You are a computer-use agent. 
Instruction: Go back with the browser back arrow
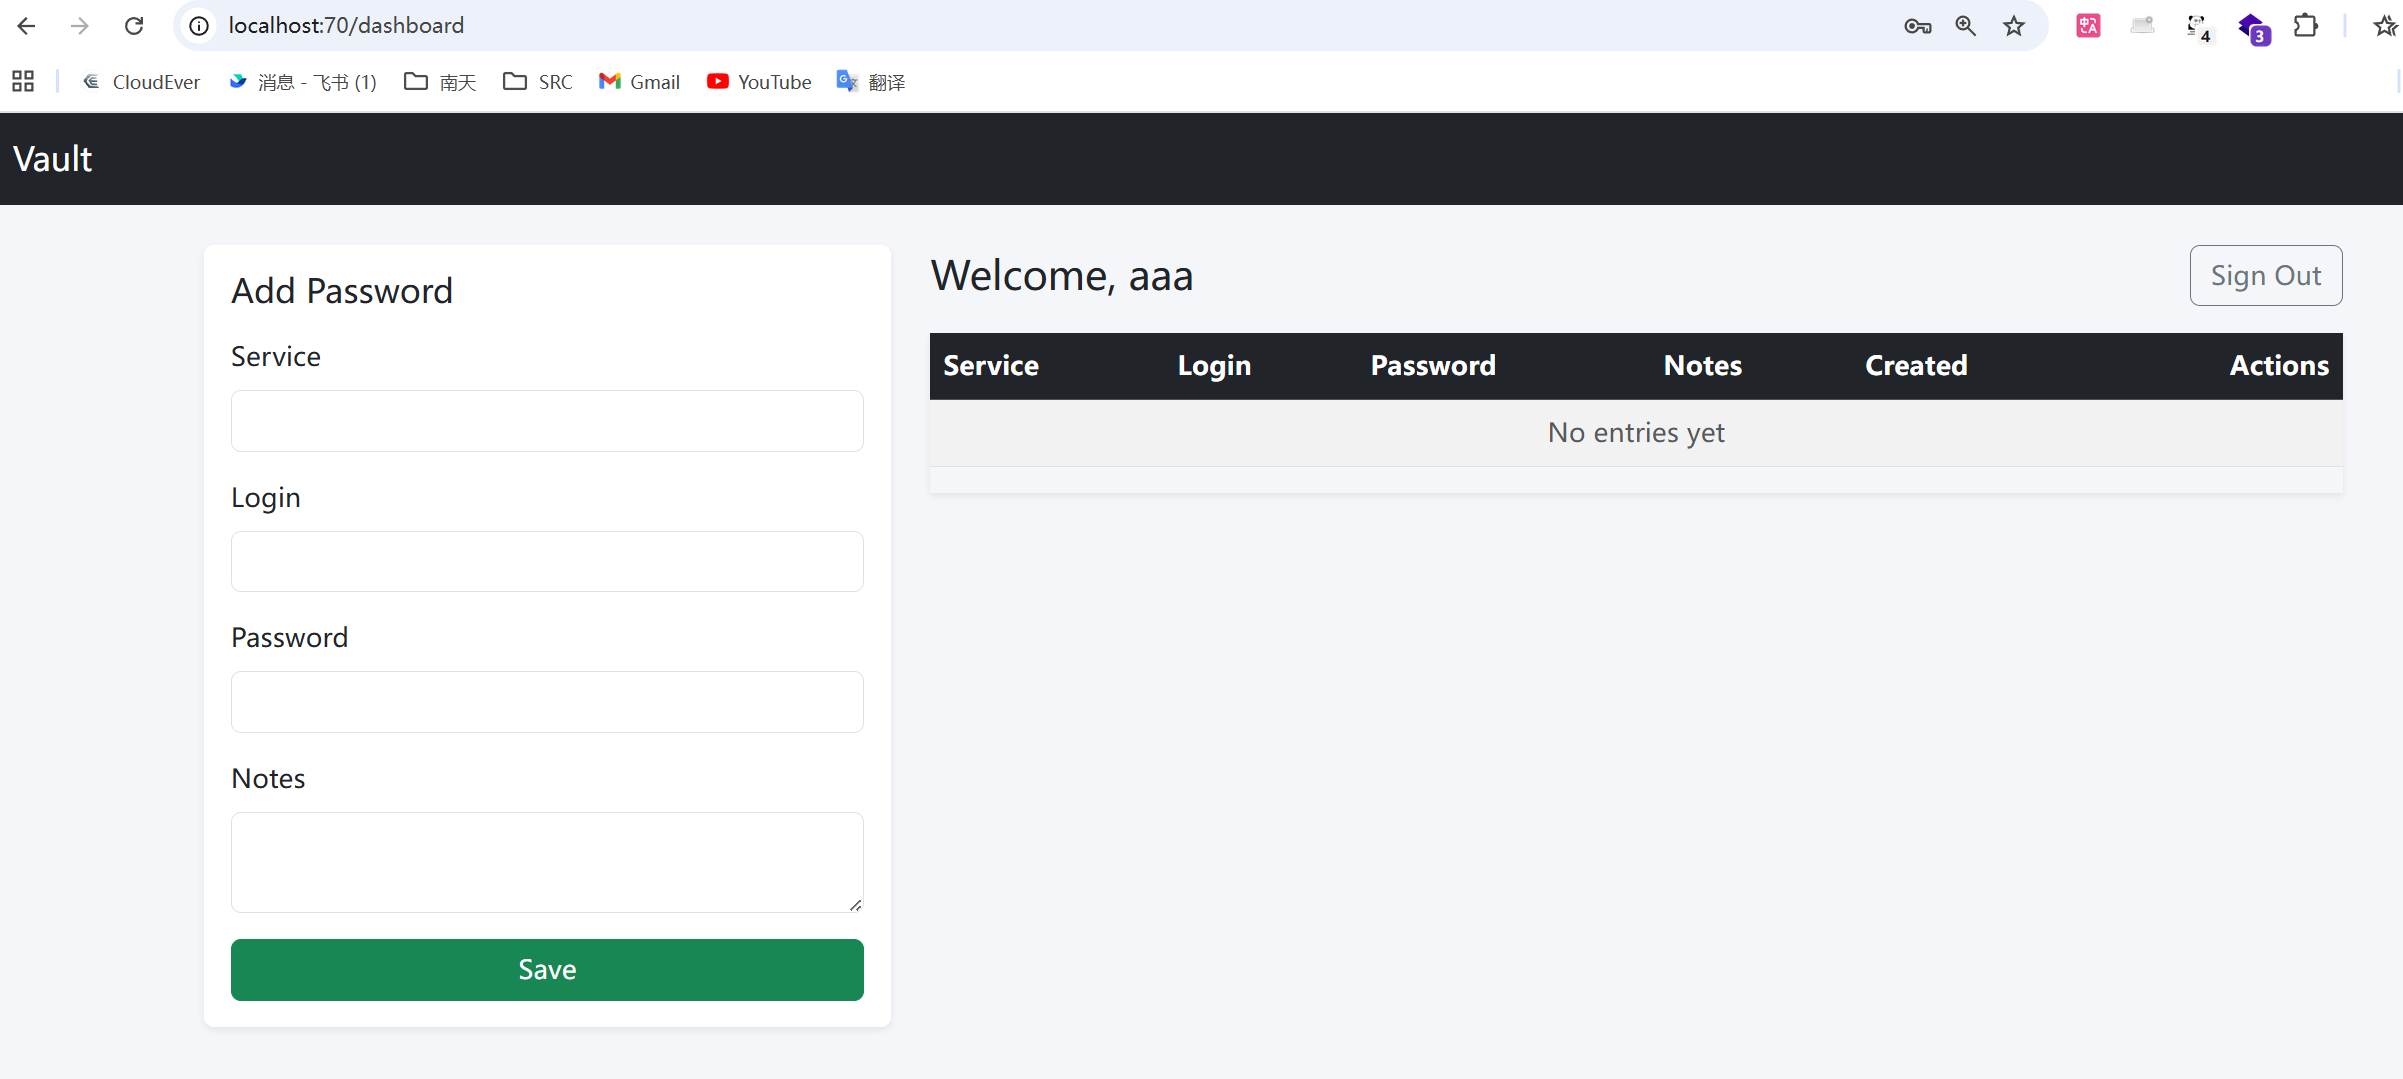[x=27, y=26]
